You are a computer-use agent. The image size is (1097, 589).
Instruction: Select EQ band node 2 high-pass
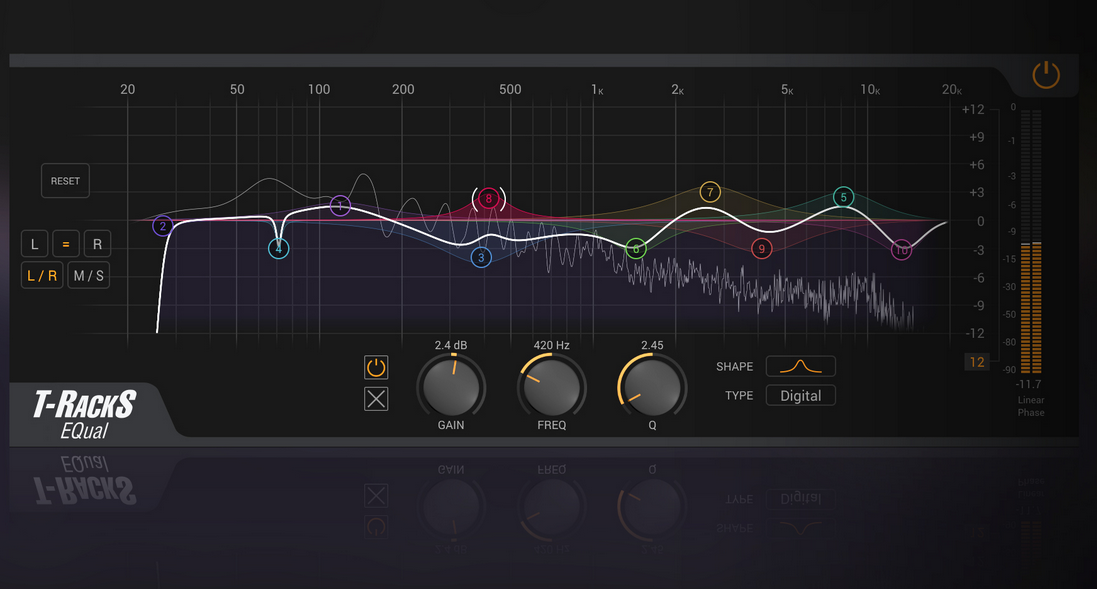(x=163, y=226)
